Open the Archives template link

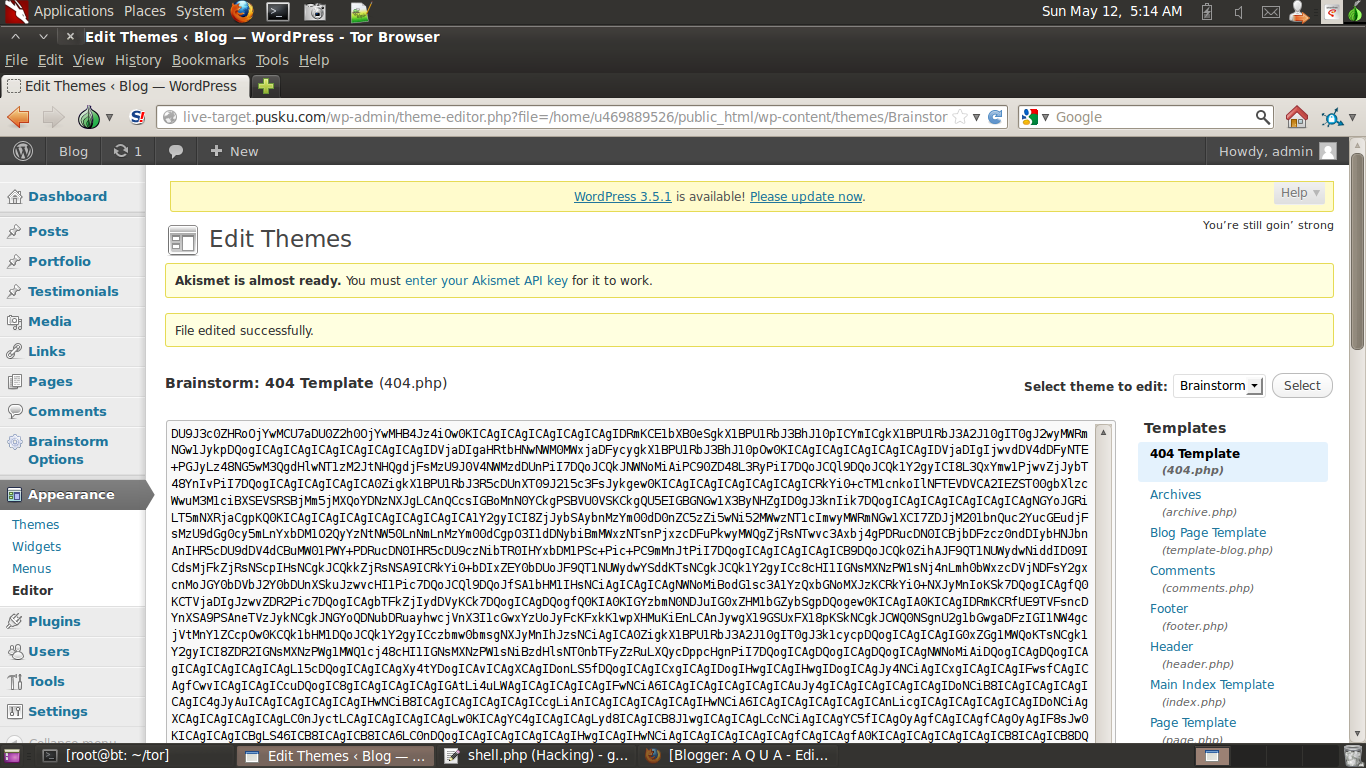[x=1175, y=494]
